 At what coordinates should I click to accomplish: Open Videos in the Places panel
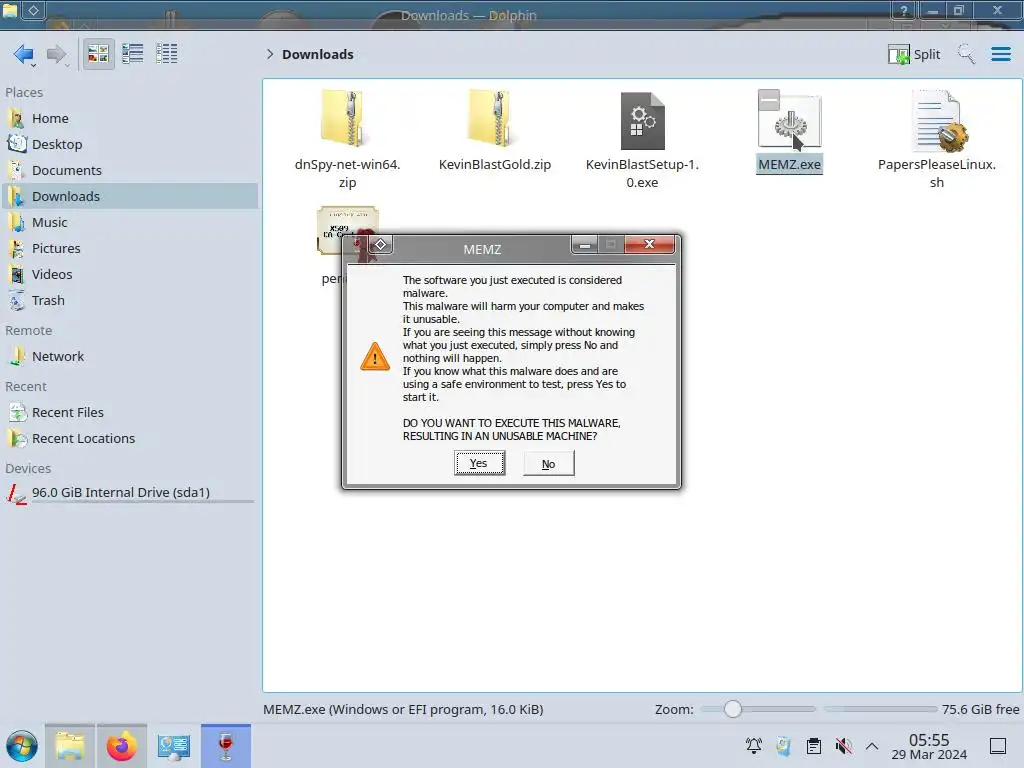tap(130, 275)
